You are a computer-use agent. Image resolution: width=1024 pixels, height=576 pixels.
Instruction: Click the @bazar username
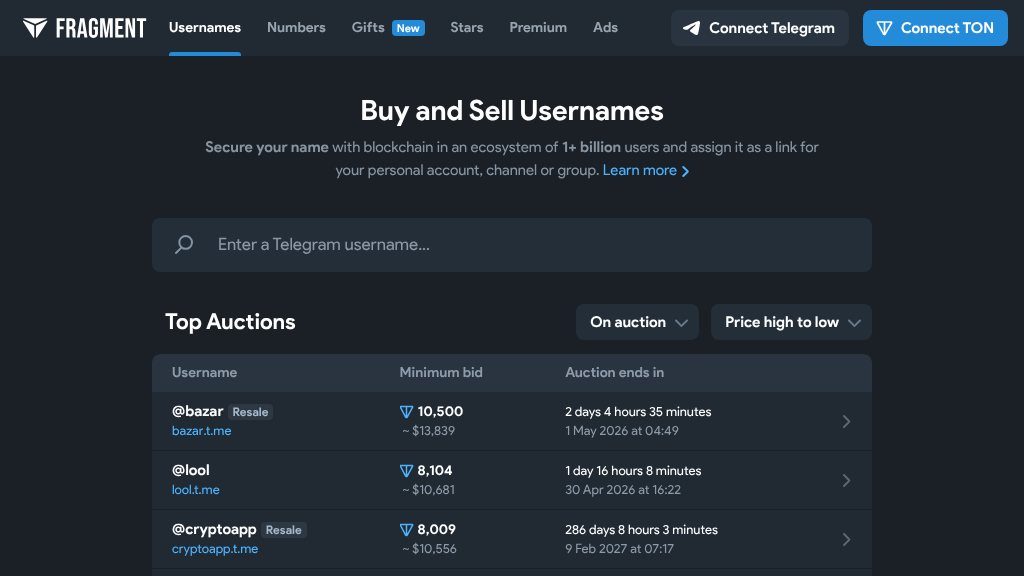pos(197,411)
